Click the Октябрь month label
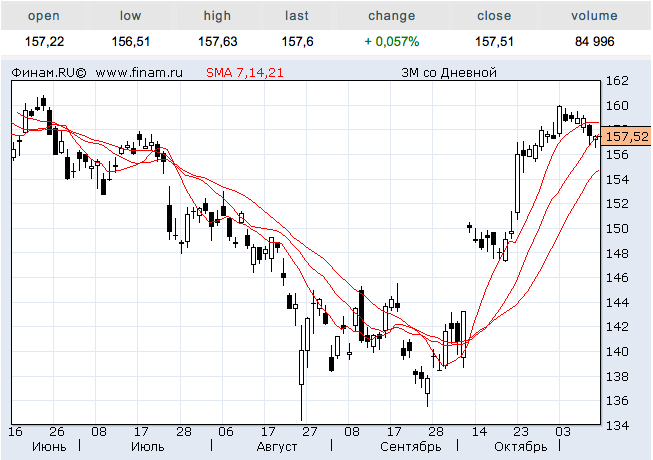 click(x=521, y=447)
